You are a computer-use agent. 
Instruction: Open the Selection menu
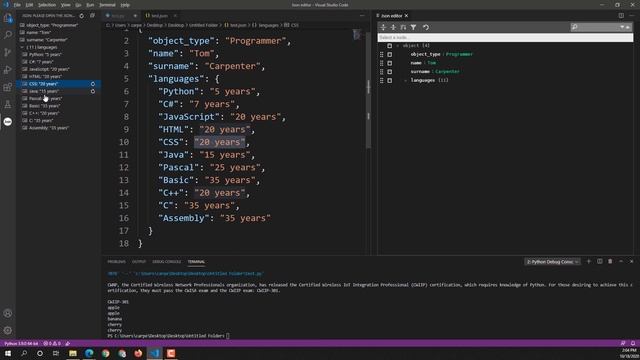tap(47, 5)
